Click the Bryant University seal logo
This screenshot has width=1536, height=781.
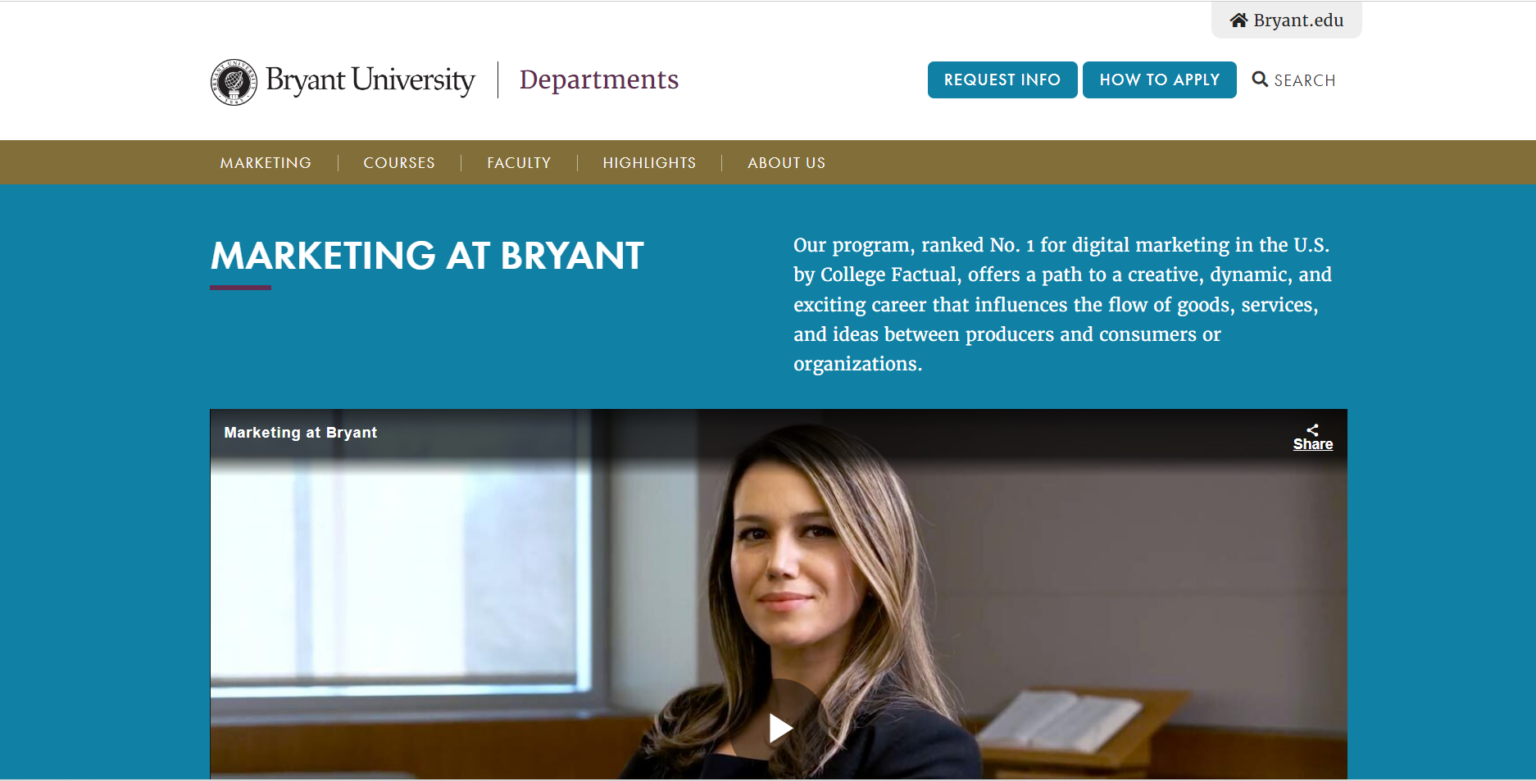click(x=234, y=81)
